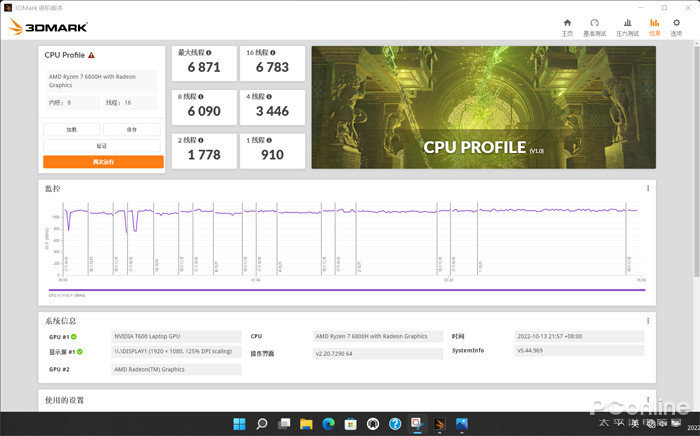700x436 pixels.
Task: Click the CPU field in system info panel
Action: point(378,336)
